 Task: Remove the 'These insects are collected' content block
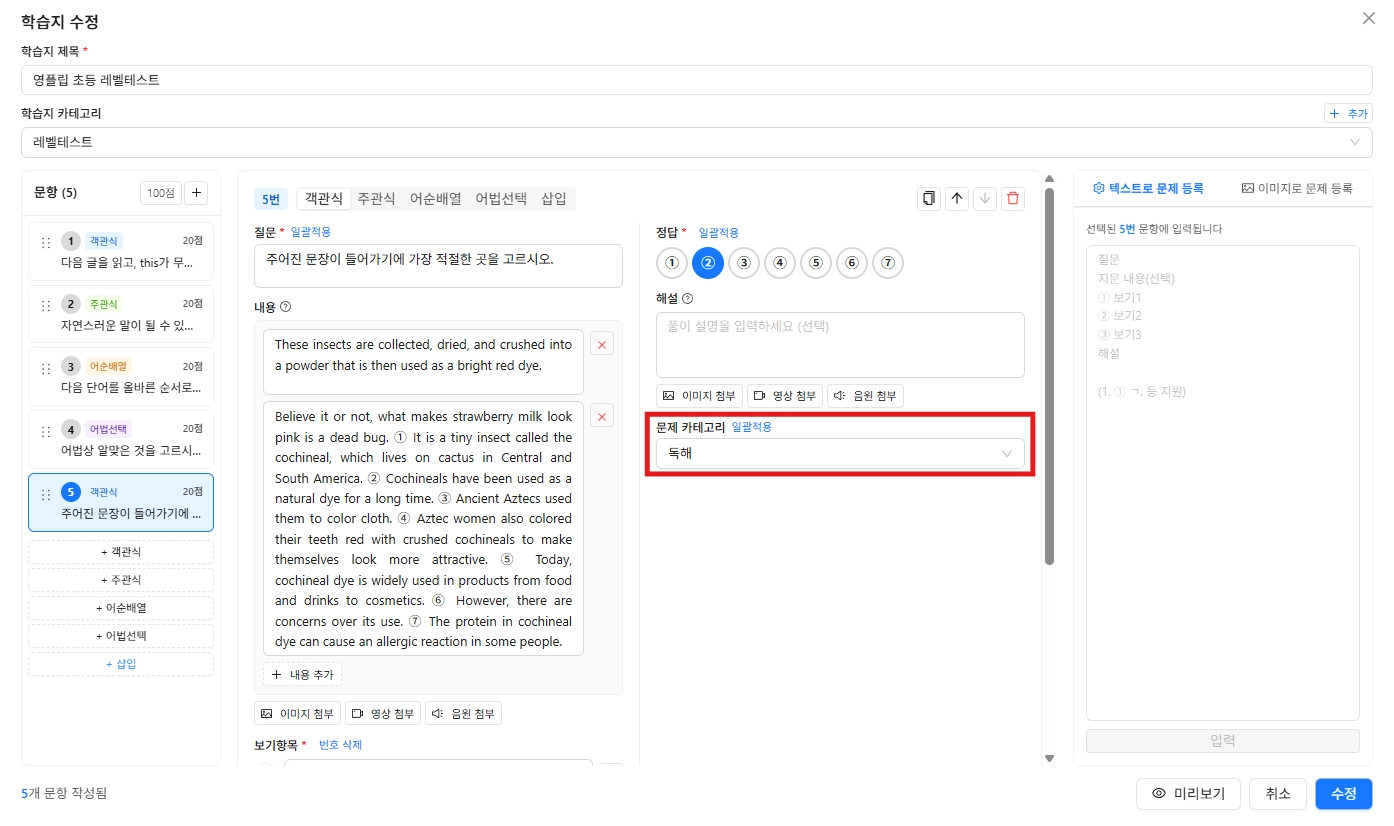(x=602, y=344)
